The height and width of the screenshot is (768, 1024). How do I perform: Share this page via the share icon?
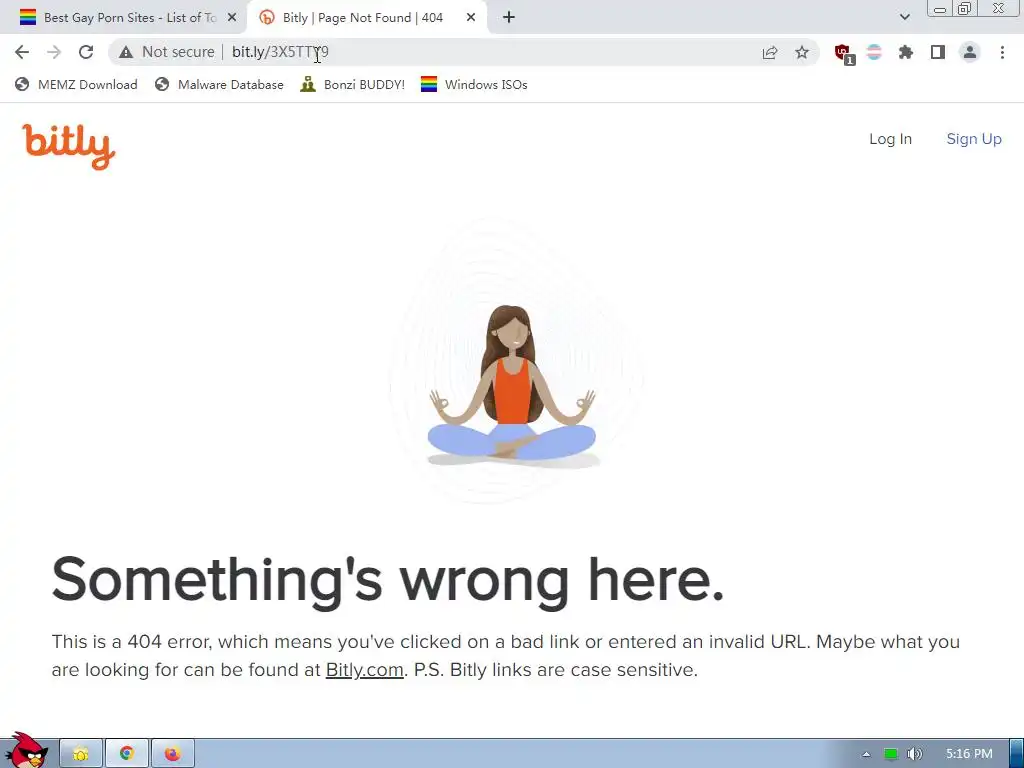click(x=770, y=52)
